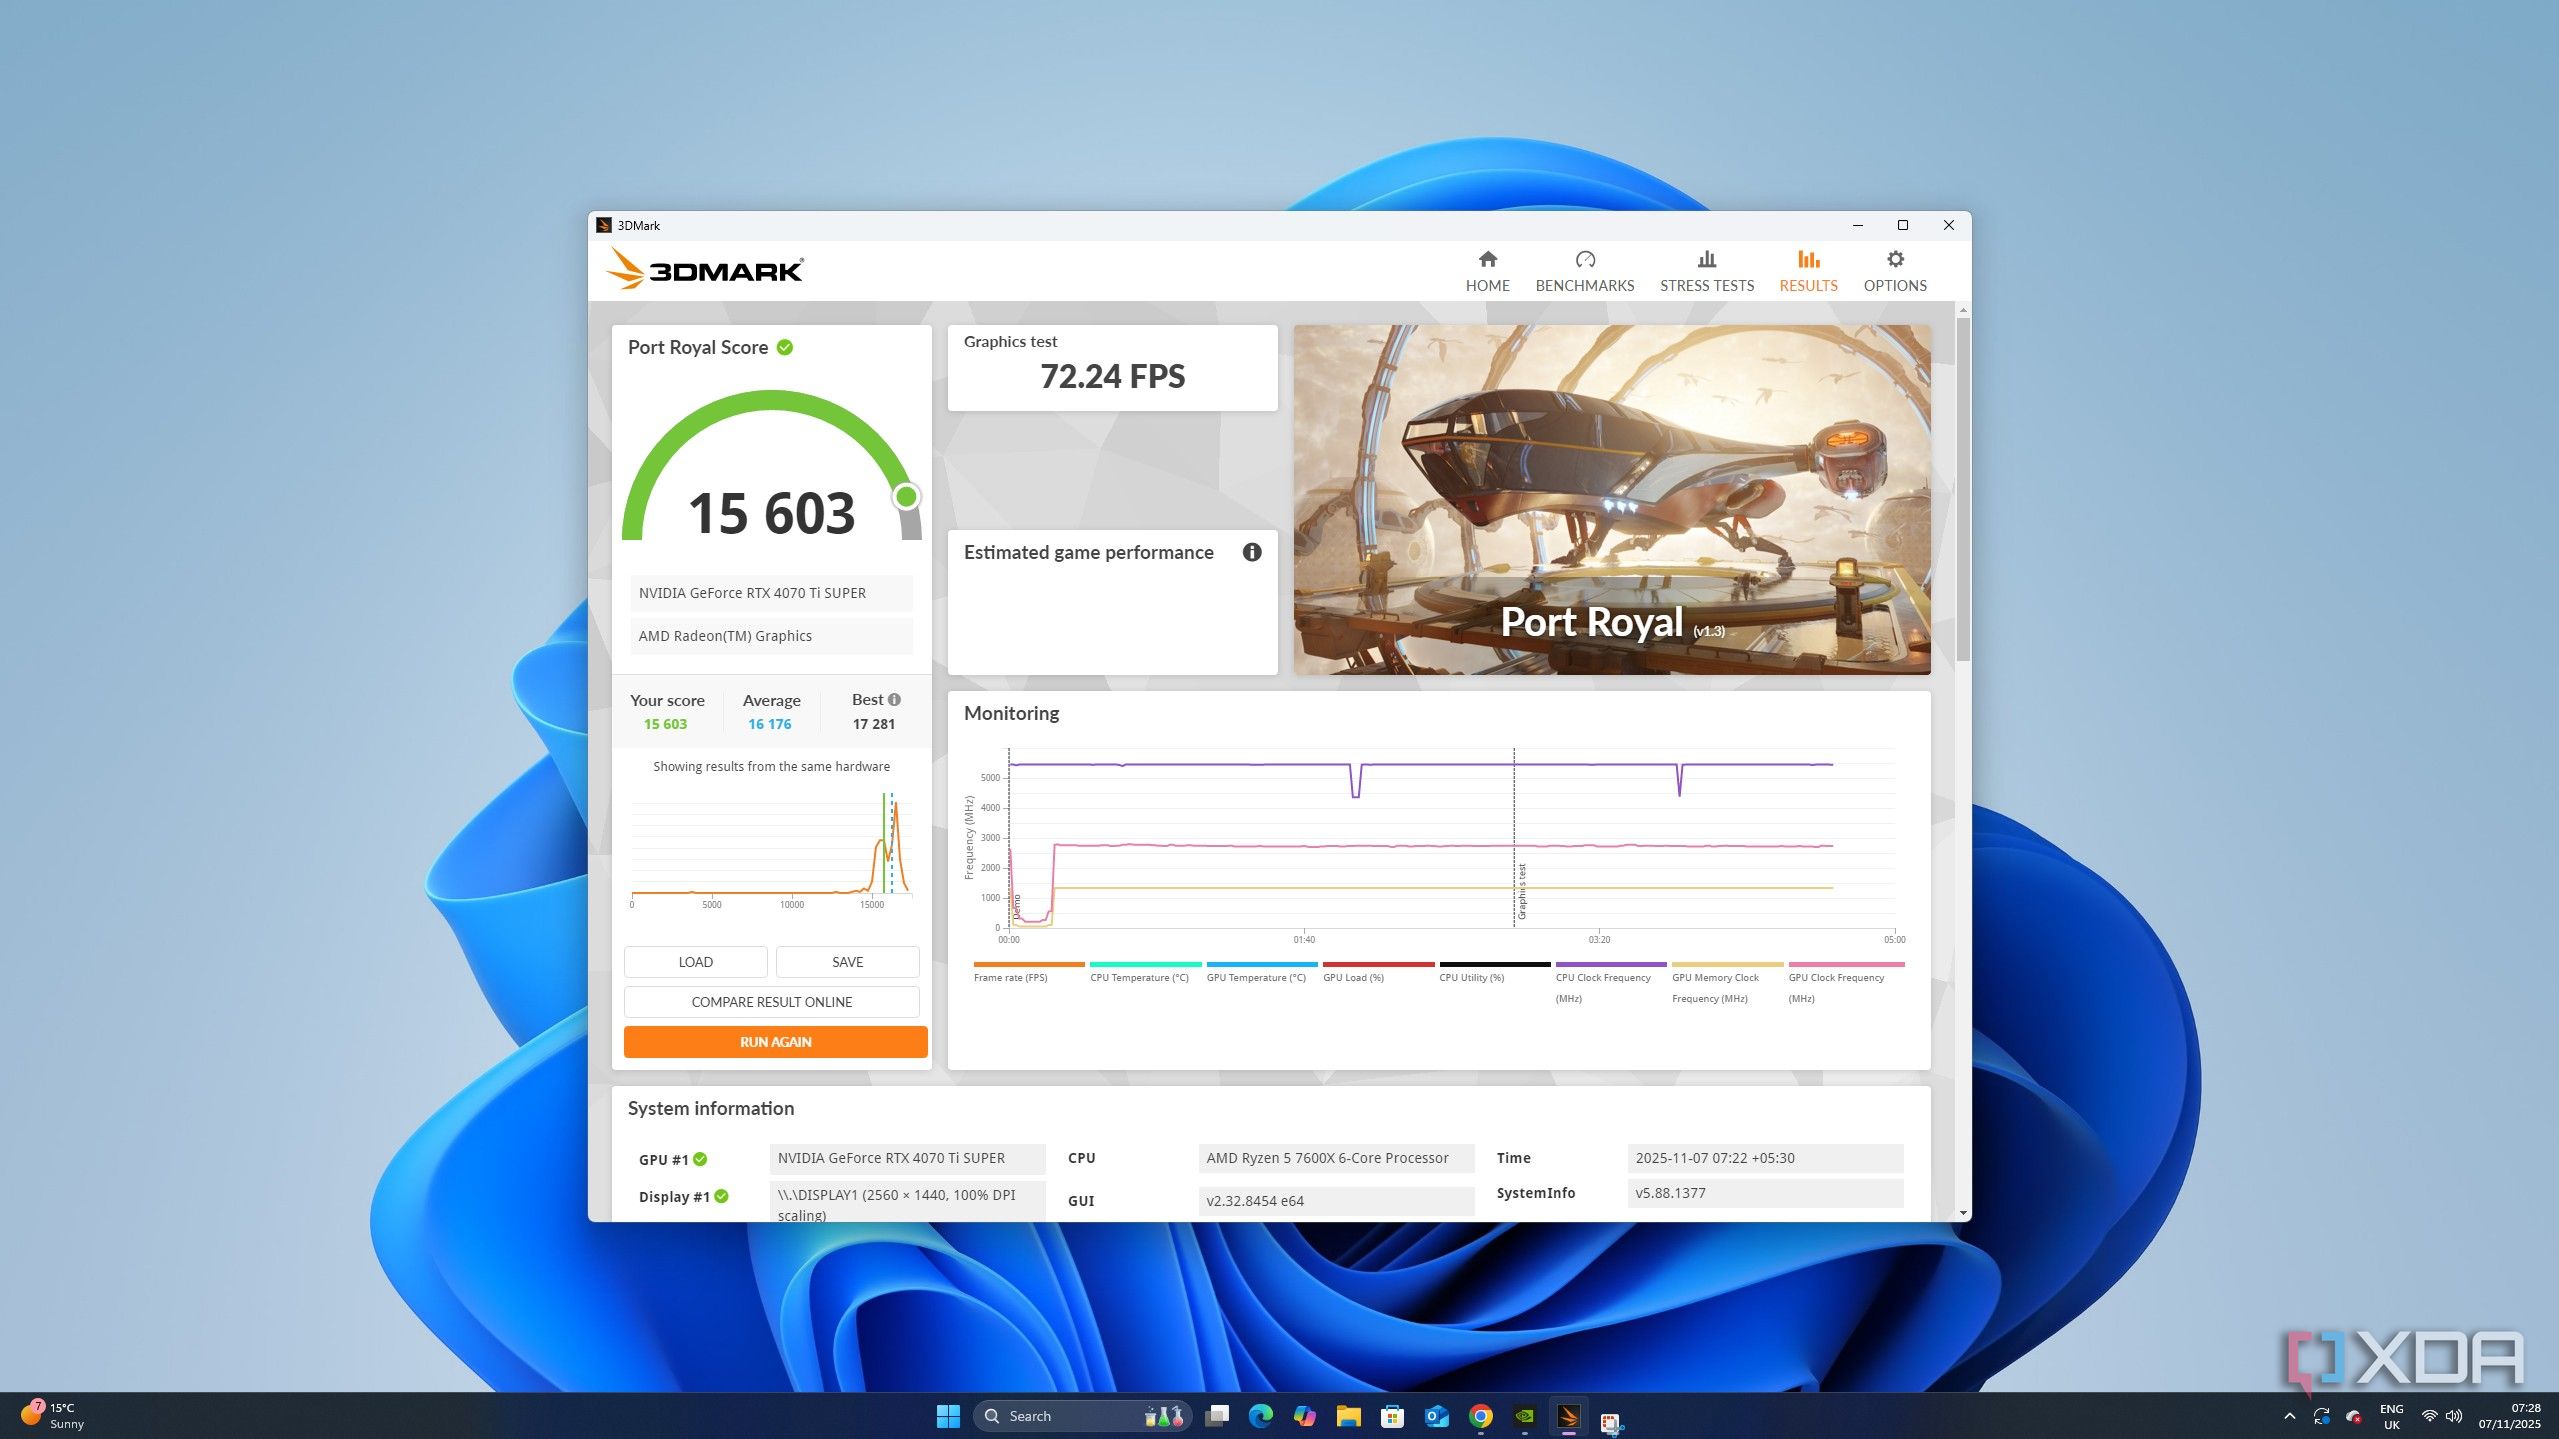Show hidden icons in system tray
The width and height of the screenshot is (2559, 1439).
[x=2289, y=1416]
